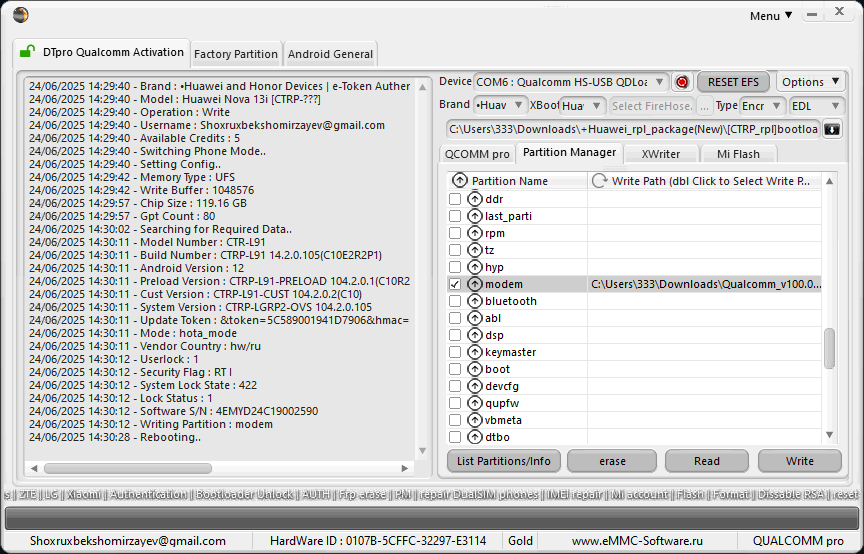Screen dimensions: 864x554
Task: Click the arrow icon for ddr partition
Action: tap(474, 199)
